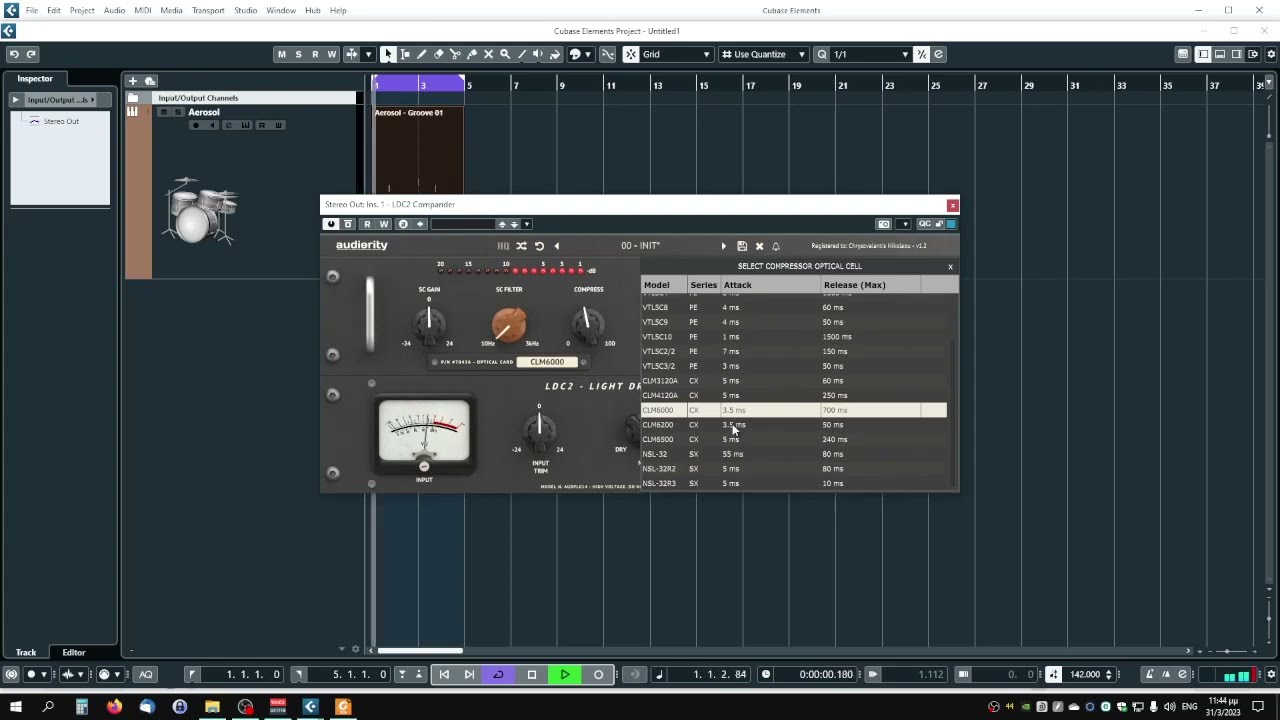This screenshot has height=720, width=1280.
Task: Toggle plugin bypass button
Action: pos(348,224)
